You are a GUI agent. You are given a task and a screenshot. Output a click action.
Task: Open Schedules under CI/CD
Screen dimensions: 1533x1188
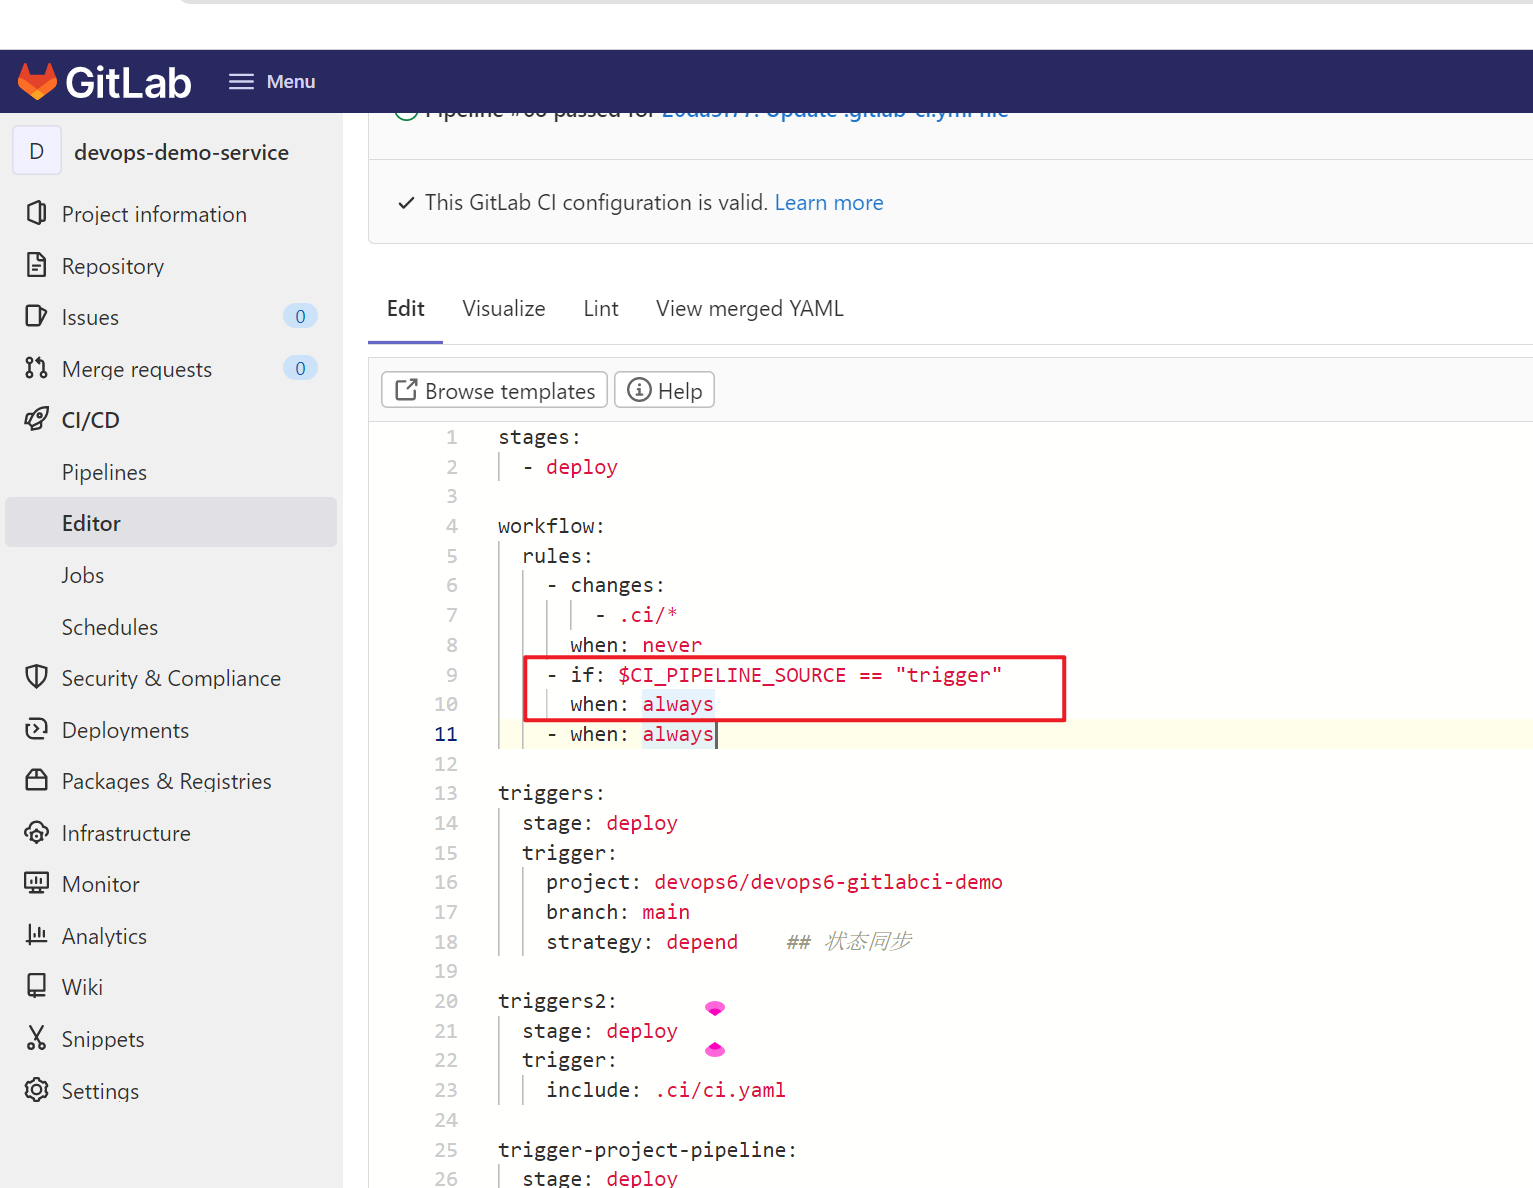tap(110, 627)
